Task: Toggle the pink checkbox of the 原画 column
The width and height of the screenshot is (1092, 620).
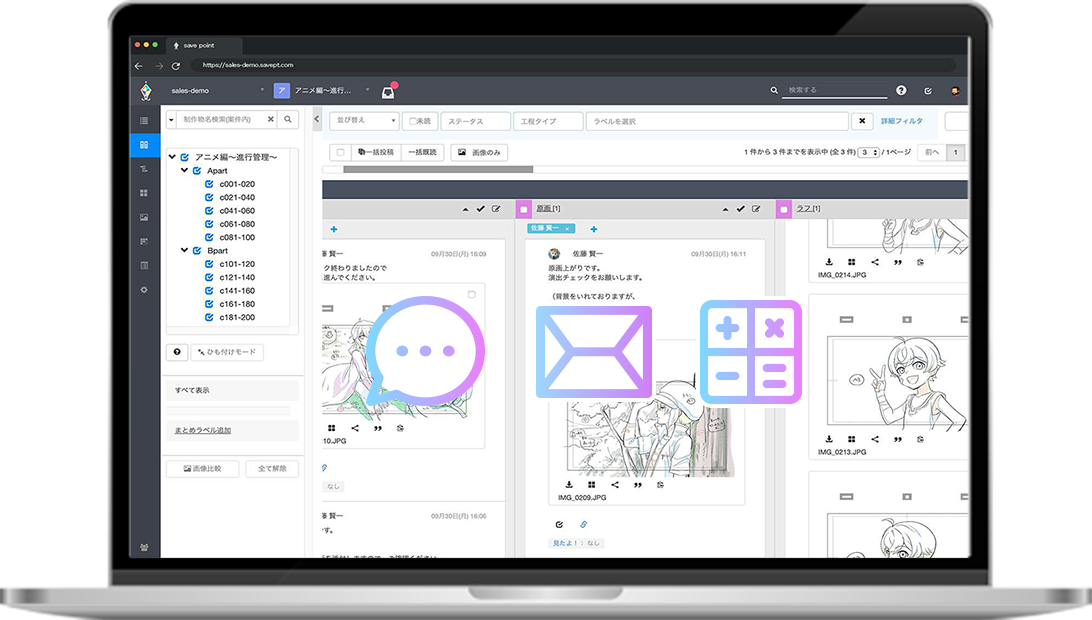Action: tap(524, 209)
